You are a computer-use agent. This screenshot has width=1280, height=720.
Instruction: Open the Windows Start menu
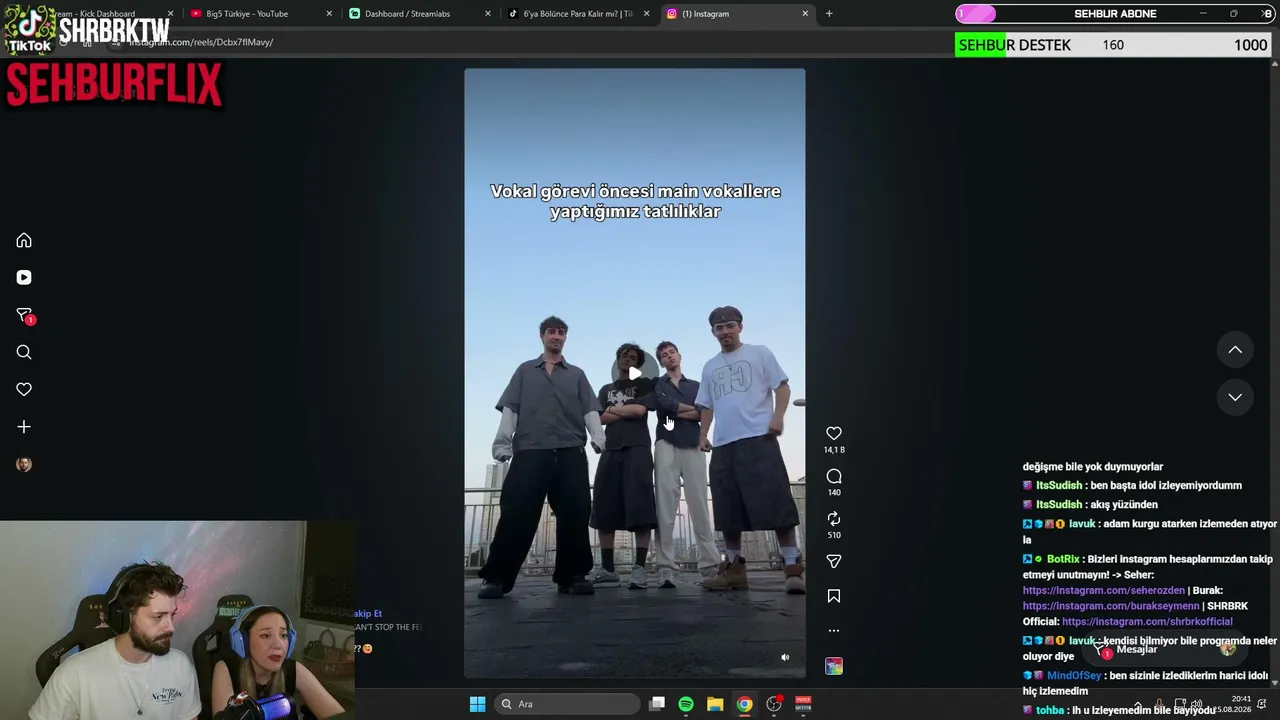(477, 704)
